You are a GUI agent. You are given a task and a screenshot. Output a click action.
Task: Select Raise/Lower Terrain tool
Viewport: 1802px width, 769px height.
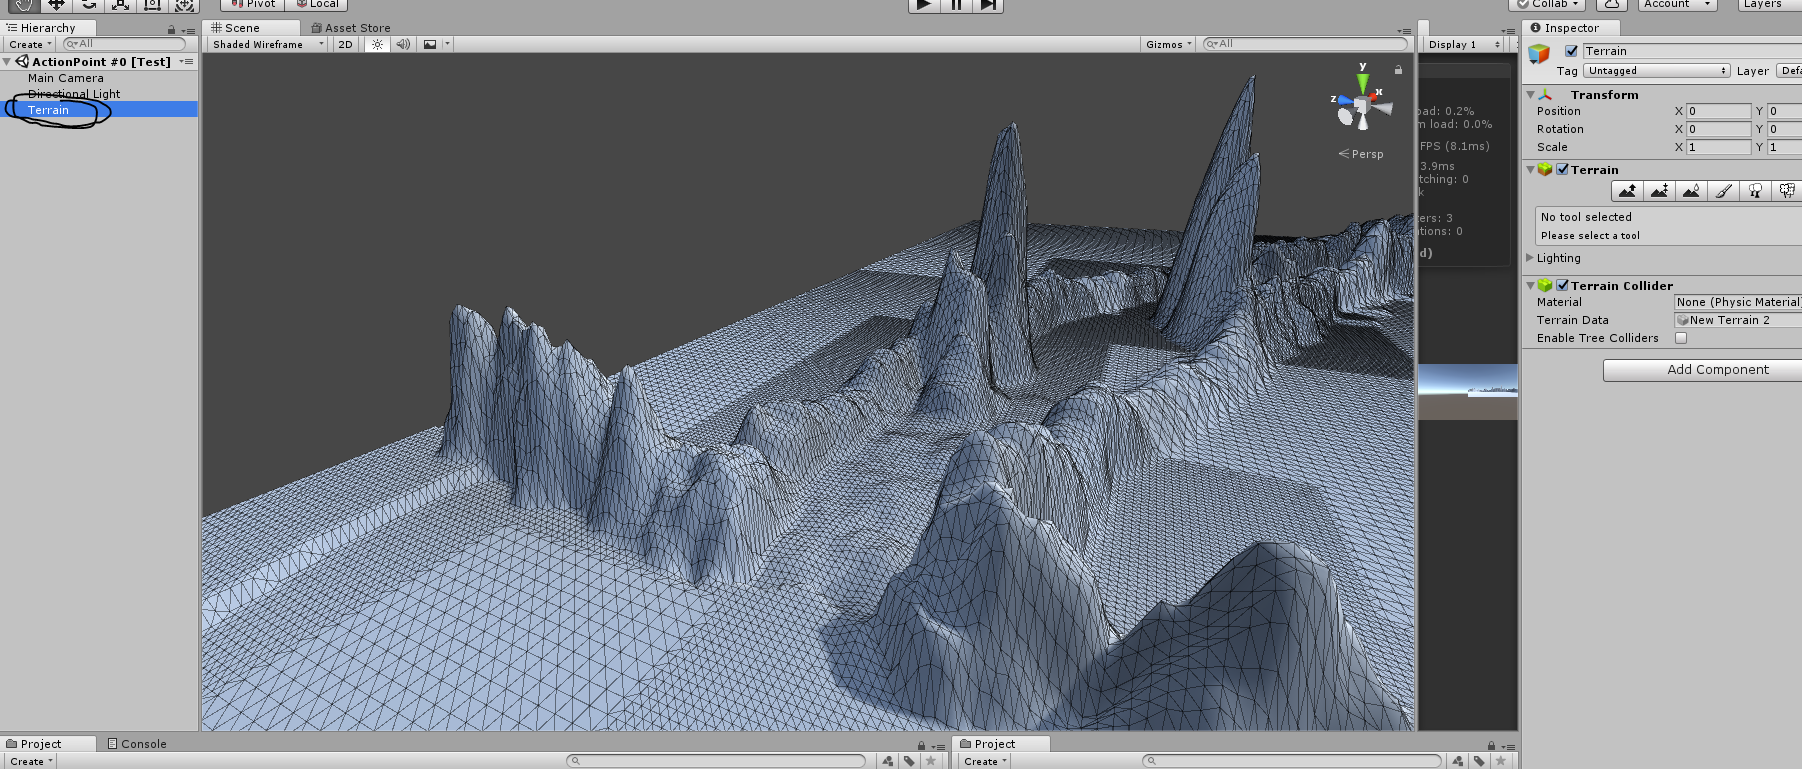1627,191
